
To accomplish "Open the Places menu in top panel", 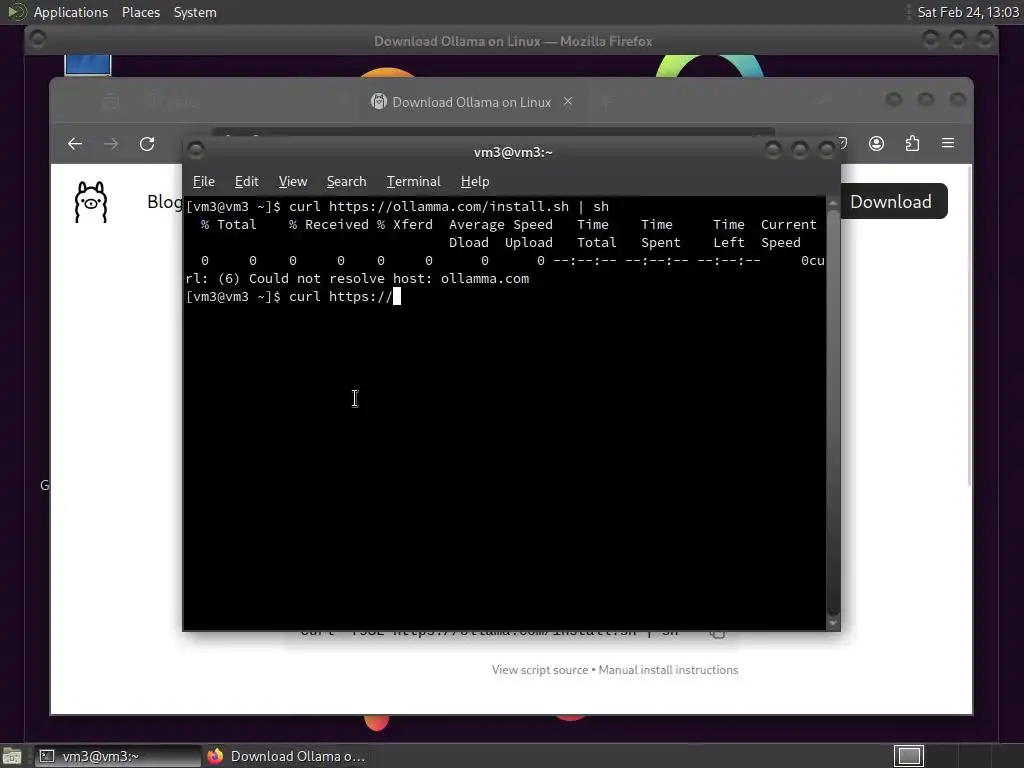I will pos(141,12).
